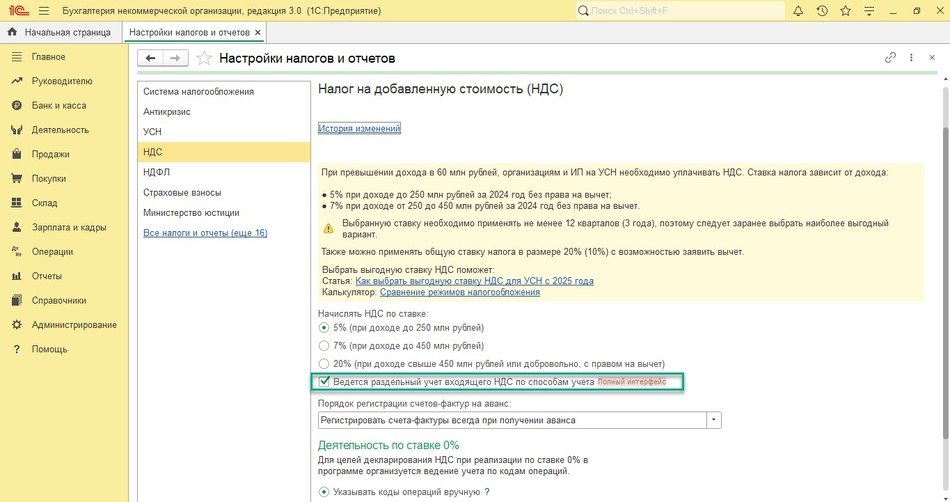This screenshot has height=502, width=950.
Task: Add page to favorites star icon
Action: (x=204, y=58)
